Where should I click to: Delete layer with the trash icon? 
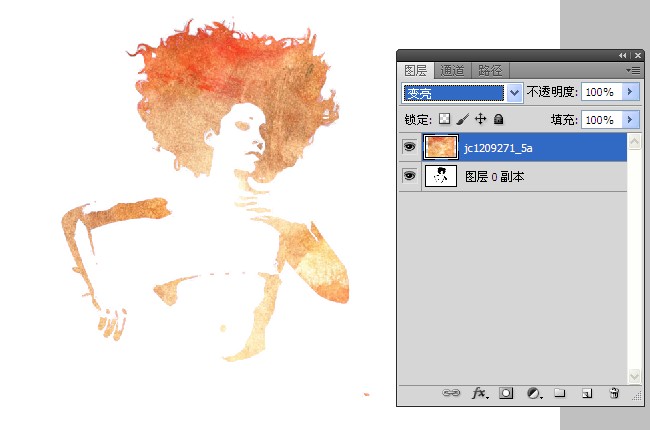615,394
